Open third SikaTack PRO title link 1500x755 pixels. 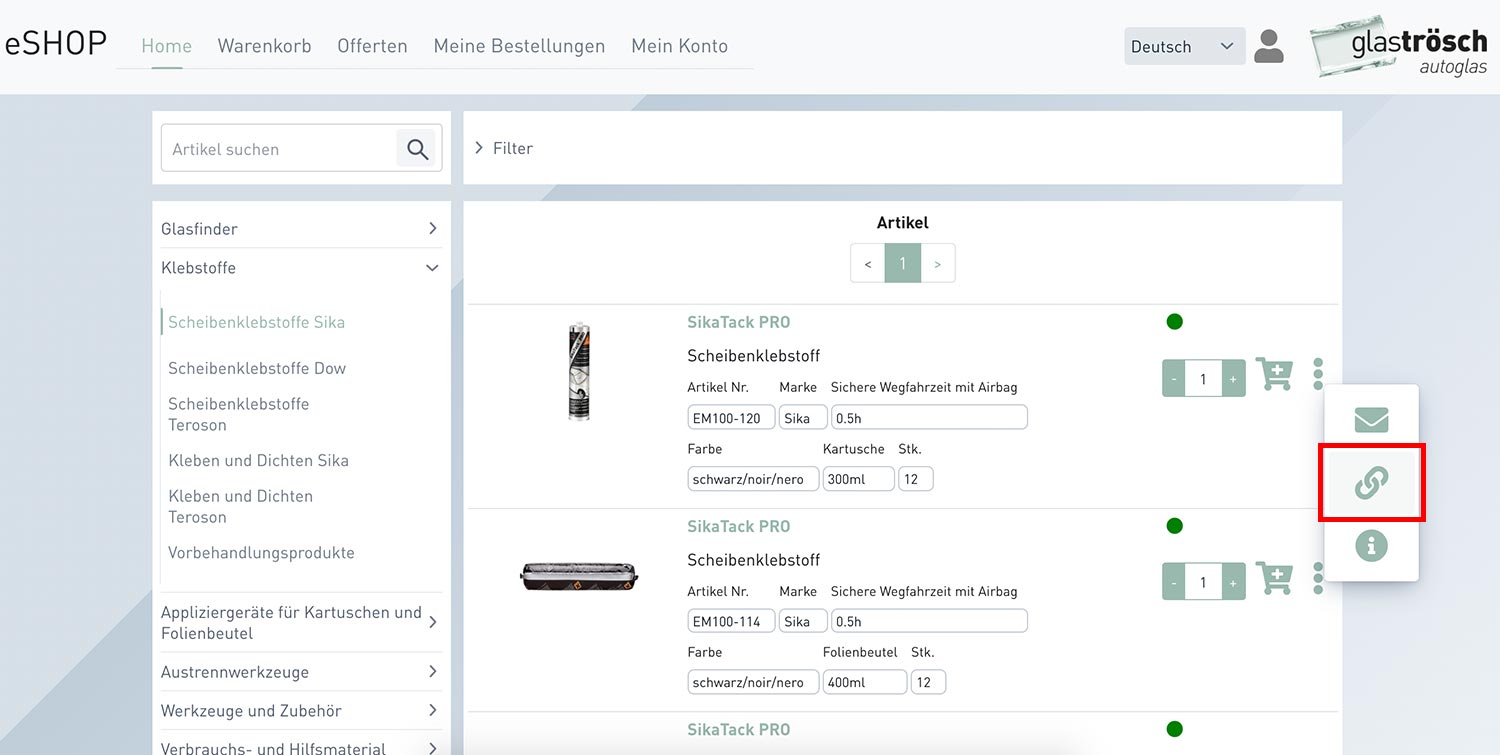tap(738, 730)
